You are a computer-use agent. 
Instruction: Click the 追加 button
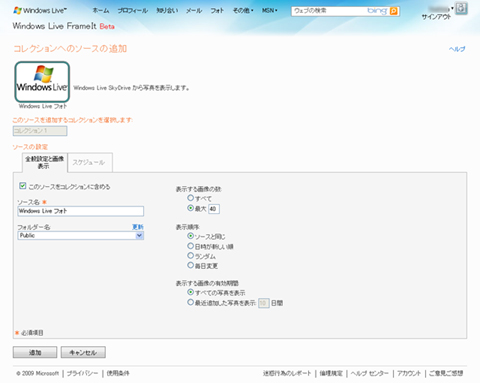coord(35,352)
